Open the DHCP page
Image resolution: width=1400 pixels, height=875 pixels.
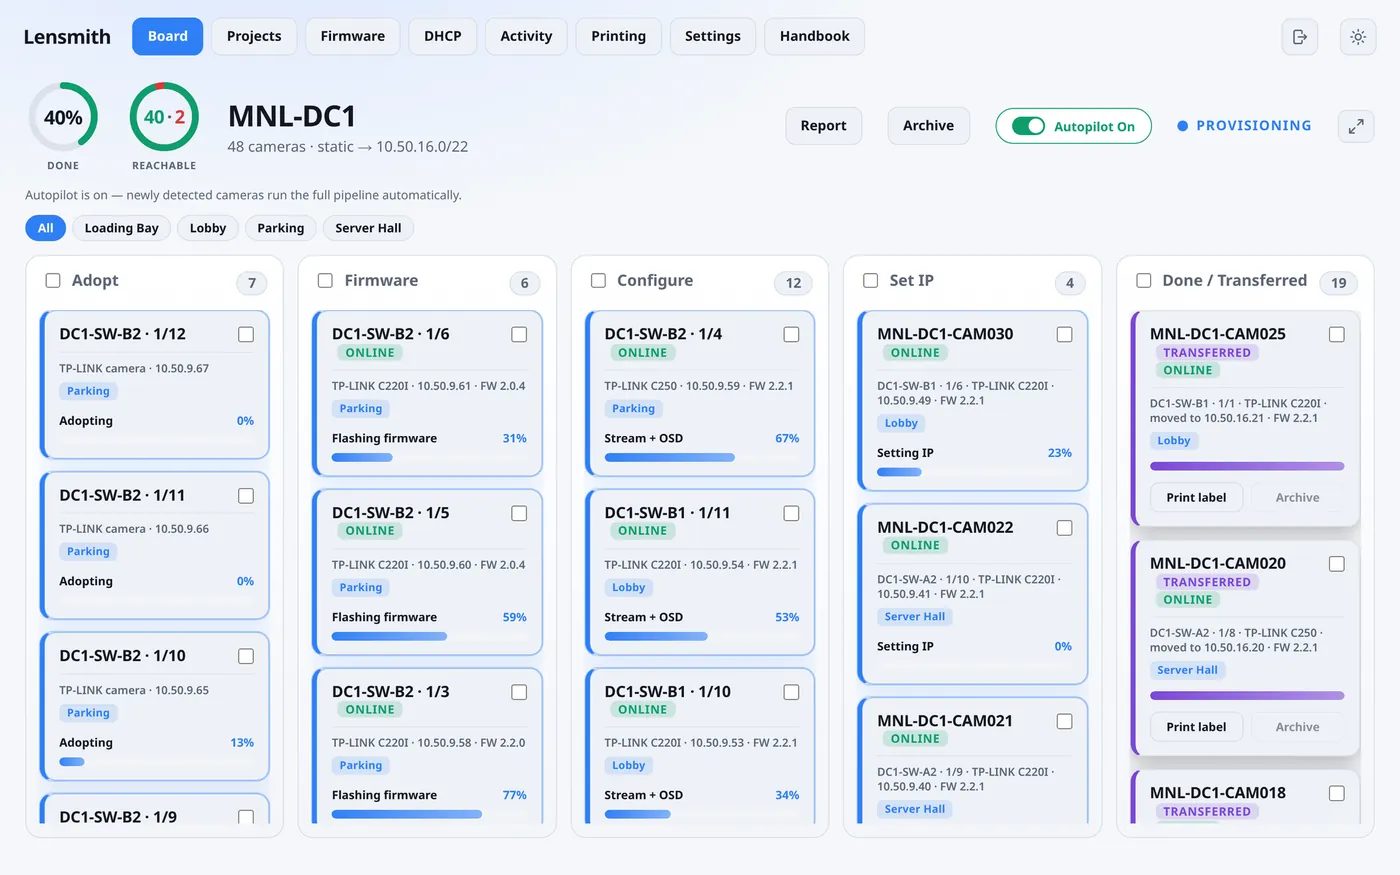[x=443, y=36]
